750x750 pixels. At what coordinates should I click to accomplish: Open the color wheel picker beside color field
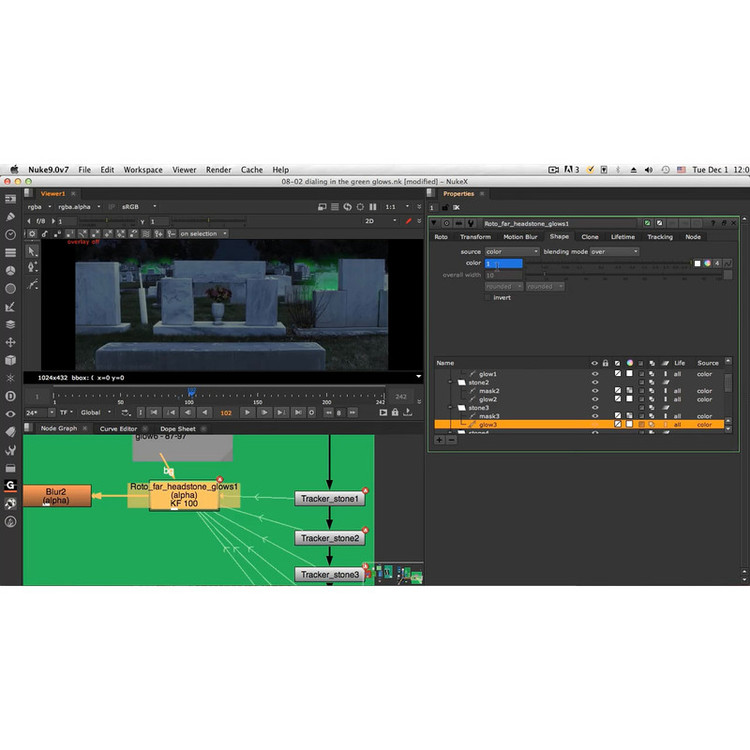point(707,263)
